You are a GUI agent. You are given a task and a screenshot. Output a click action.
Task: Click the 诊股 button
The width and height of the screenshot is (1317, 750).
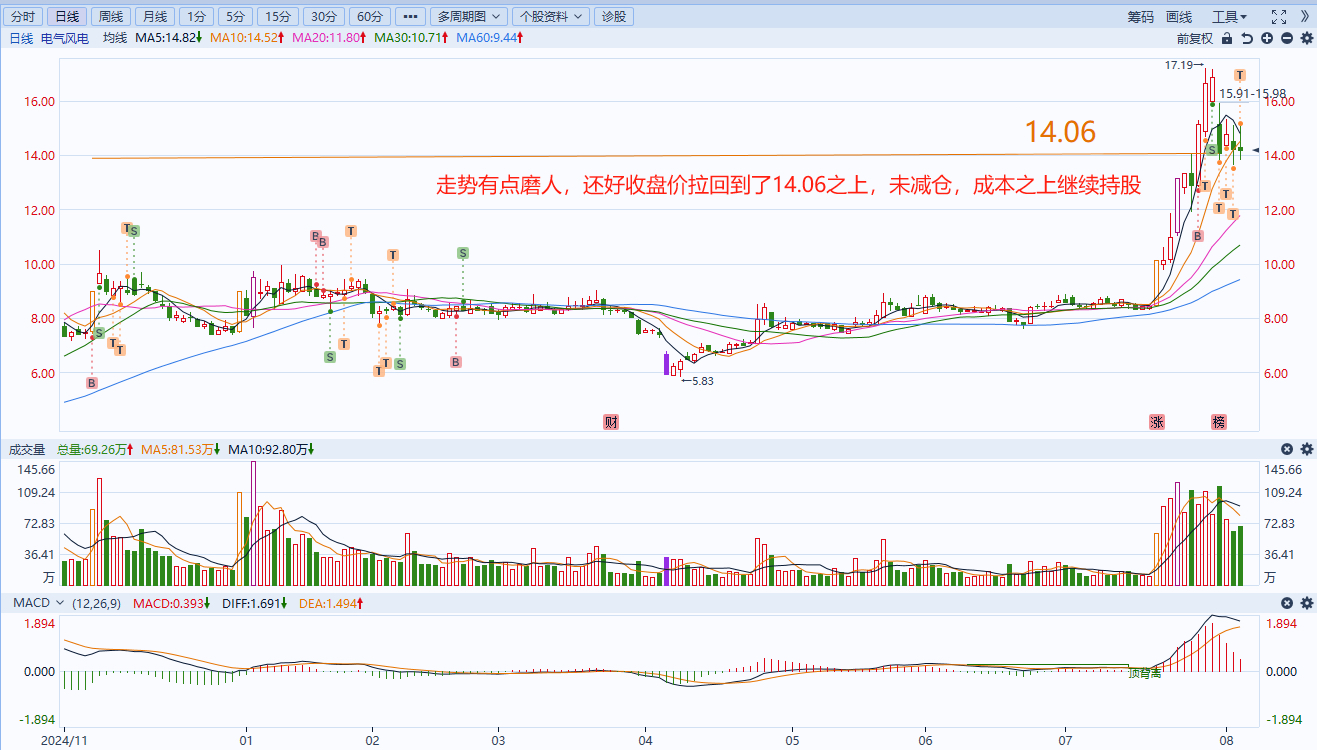coord(613,16)
